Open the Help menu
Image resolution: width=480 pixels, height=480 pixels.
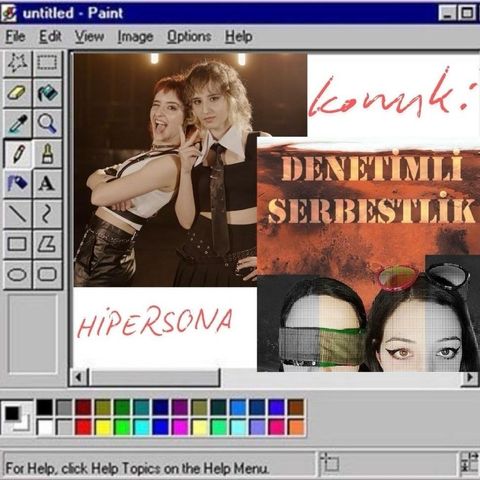pyautogui.click(x=238, y=37)
